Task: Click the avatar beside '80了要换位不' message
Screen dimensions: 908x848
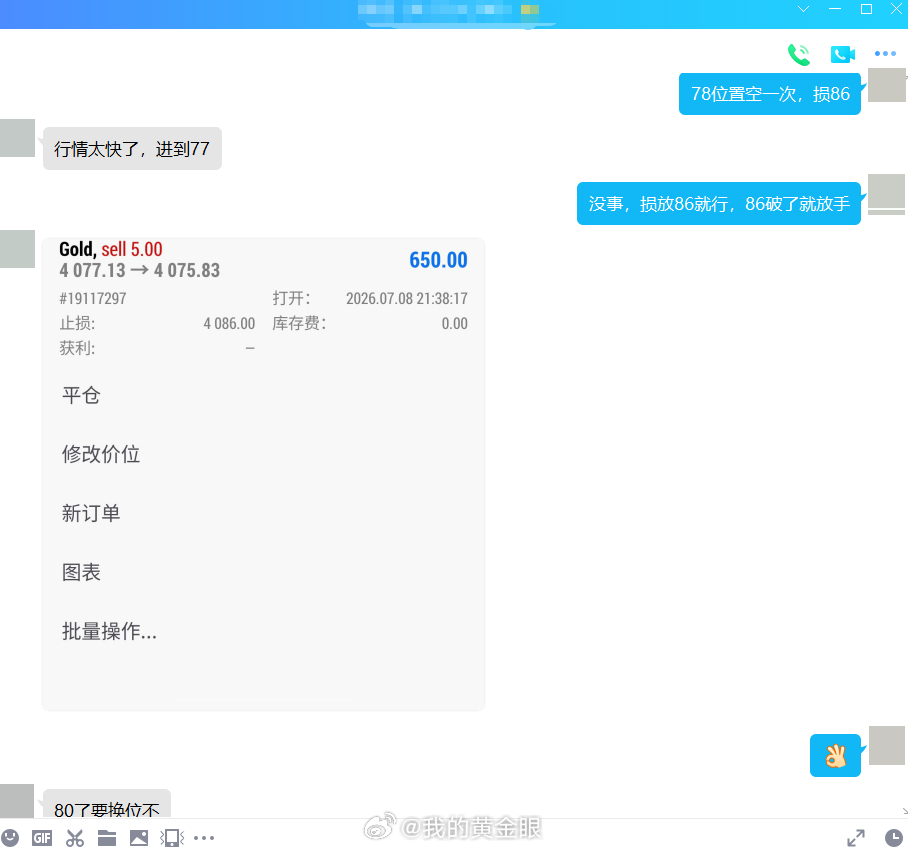Action: (x=17, y=801)
